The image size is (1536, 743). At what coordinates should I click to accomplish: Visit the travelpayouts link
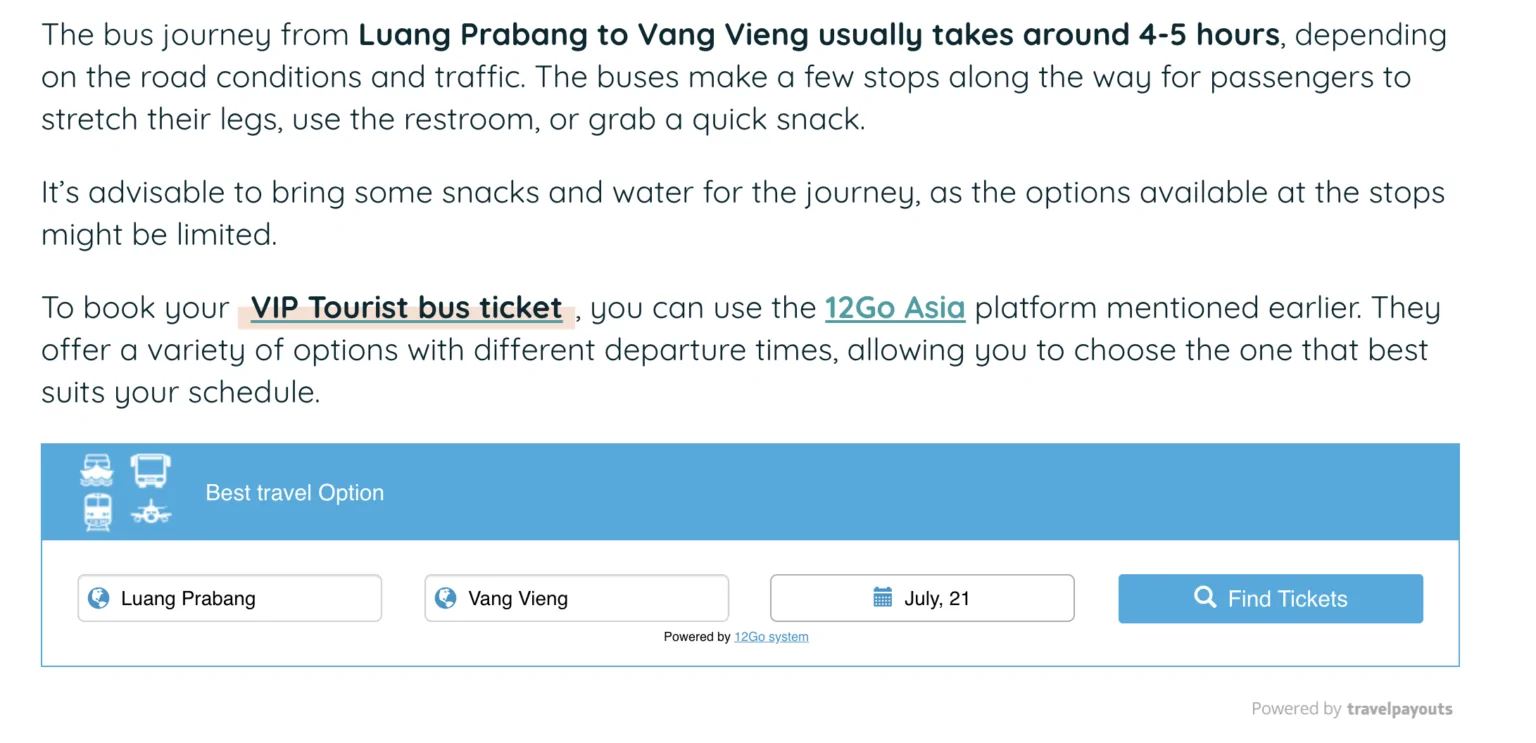click(x=1399, y=709)
